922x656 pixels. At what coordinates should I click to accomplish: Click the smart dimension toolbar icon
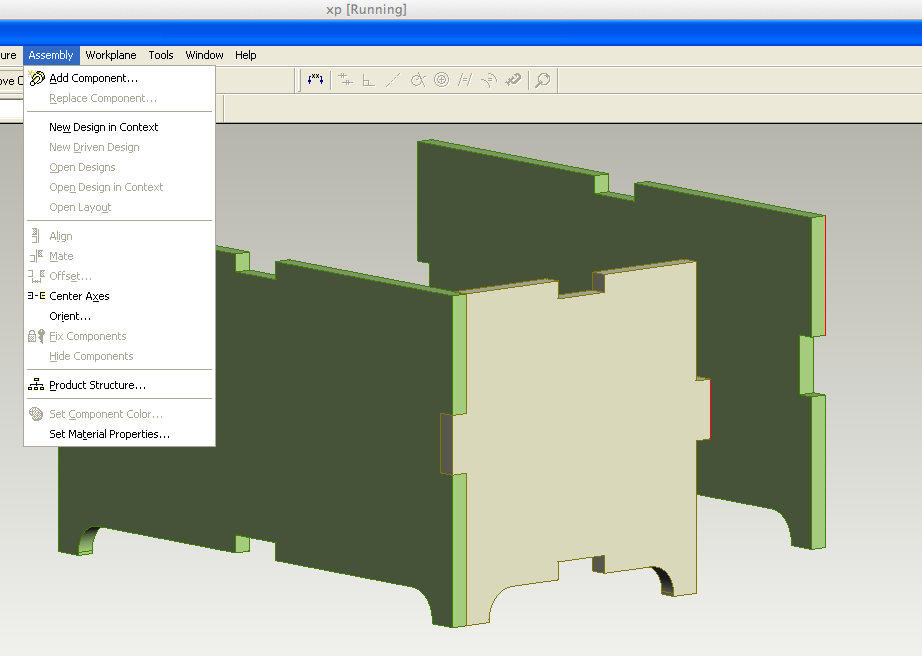click(x=315, y=79)
